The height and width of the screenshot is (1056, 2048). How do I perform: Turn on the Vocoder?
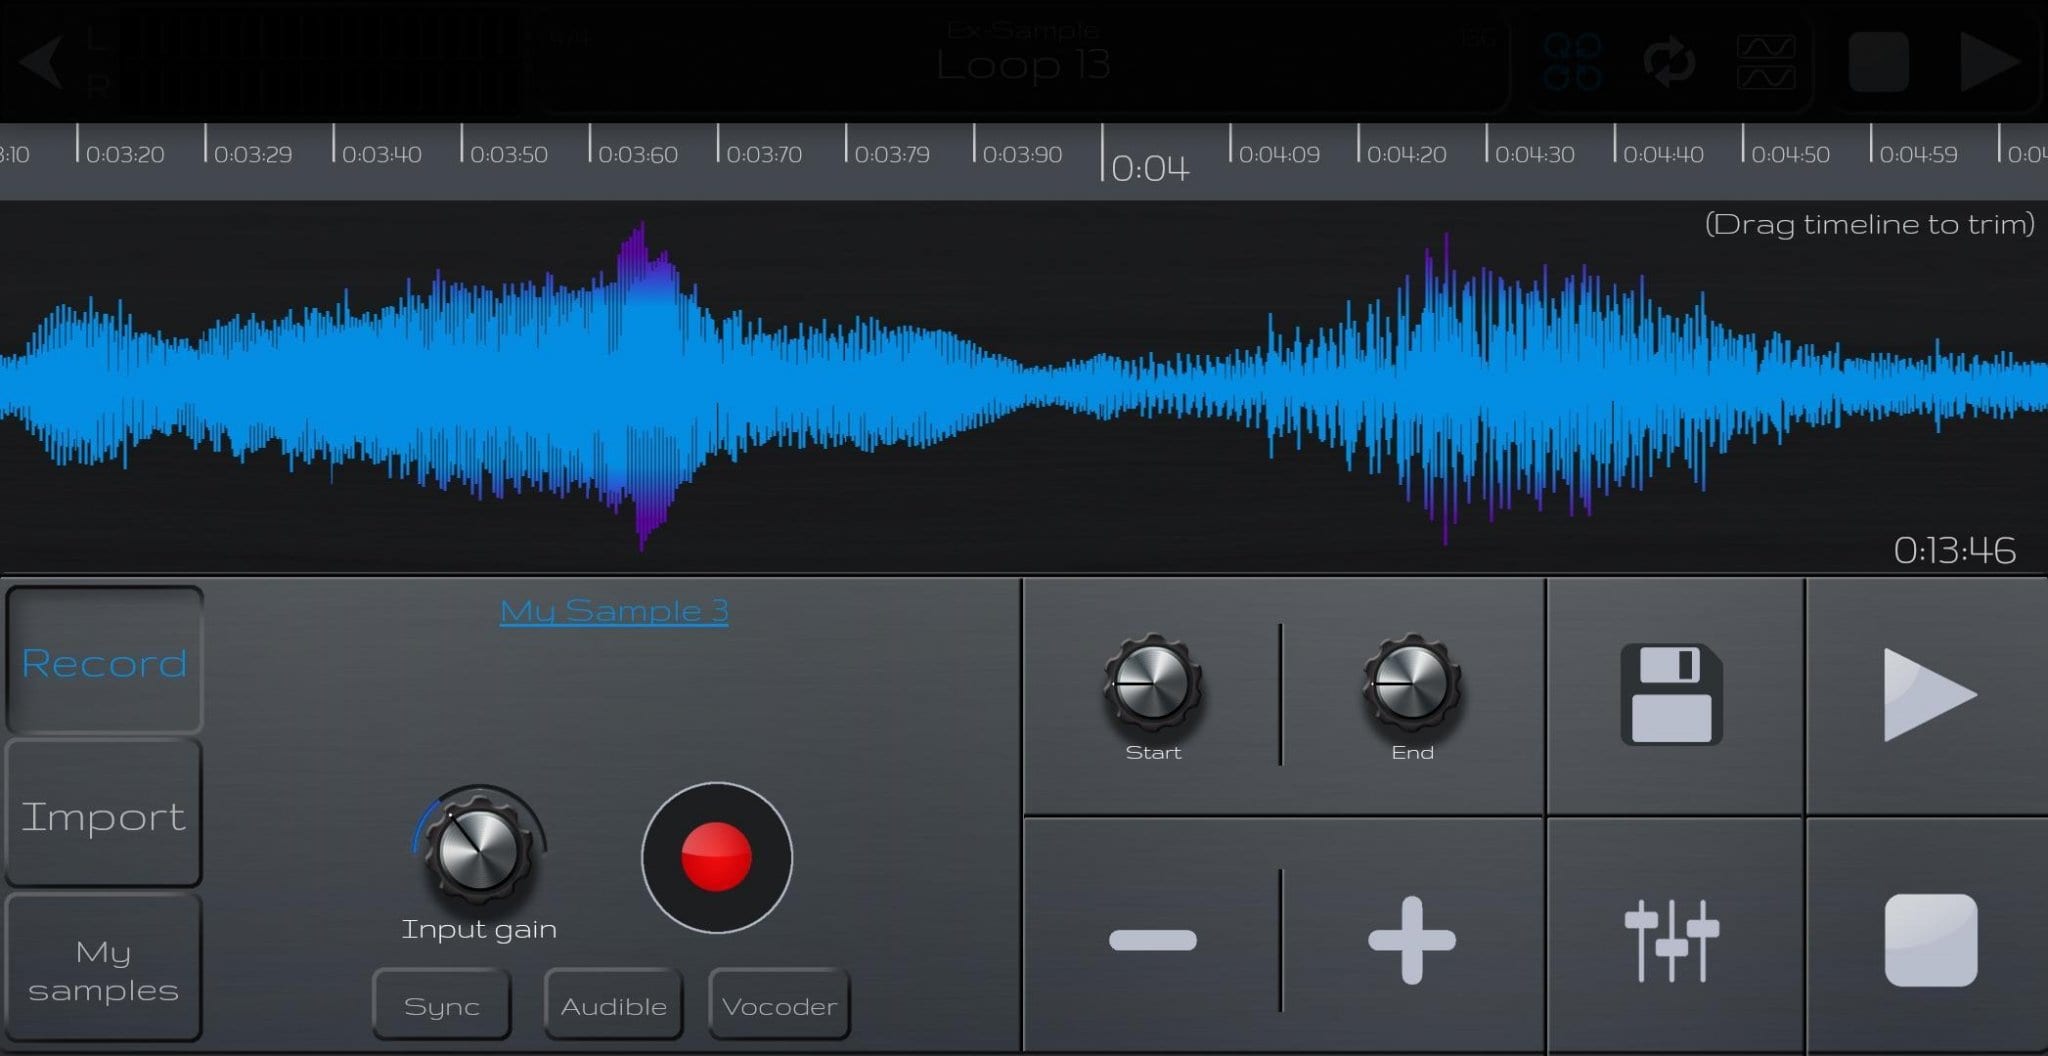778,1004
